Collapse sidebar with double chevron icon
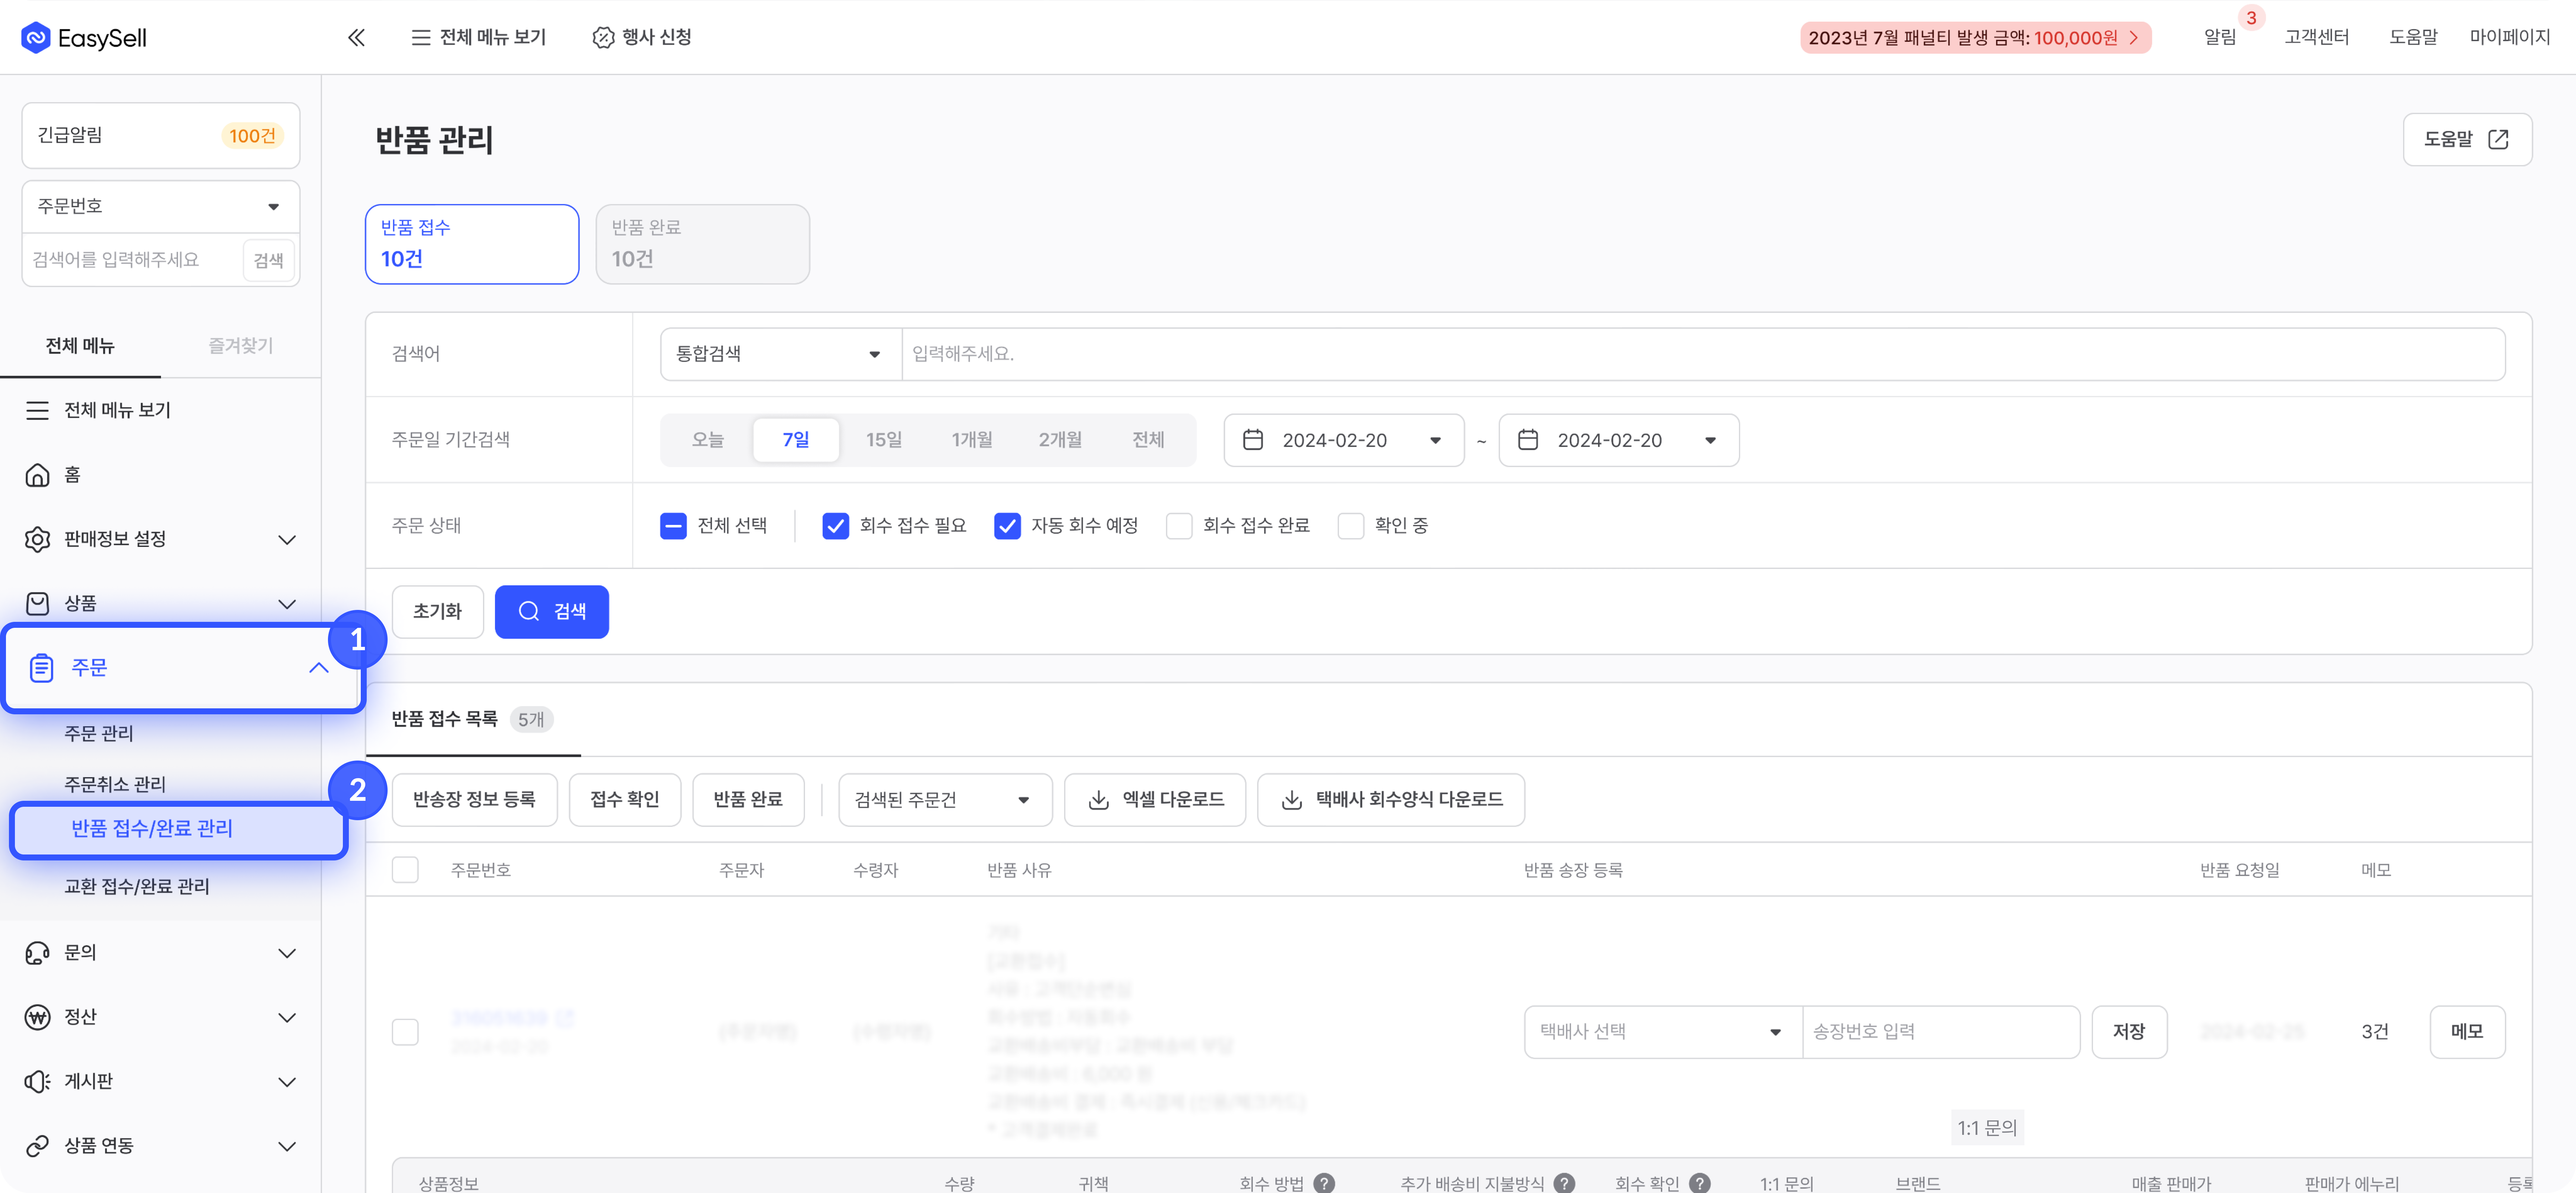2576x1193 pixels. [356, 37]
